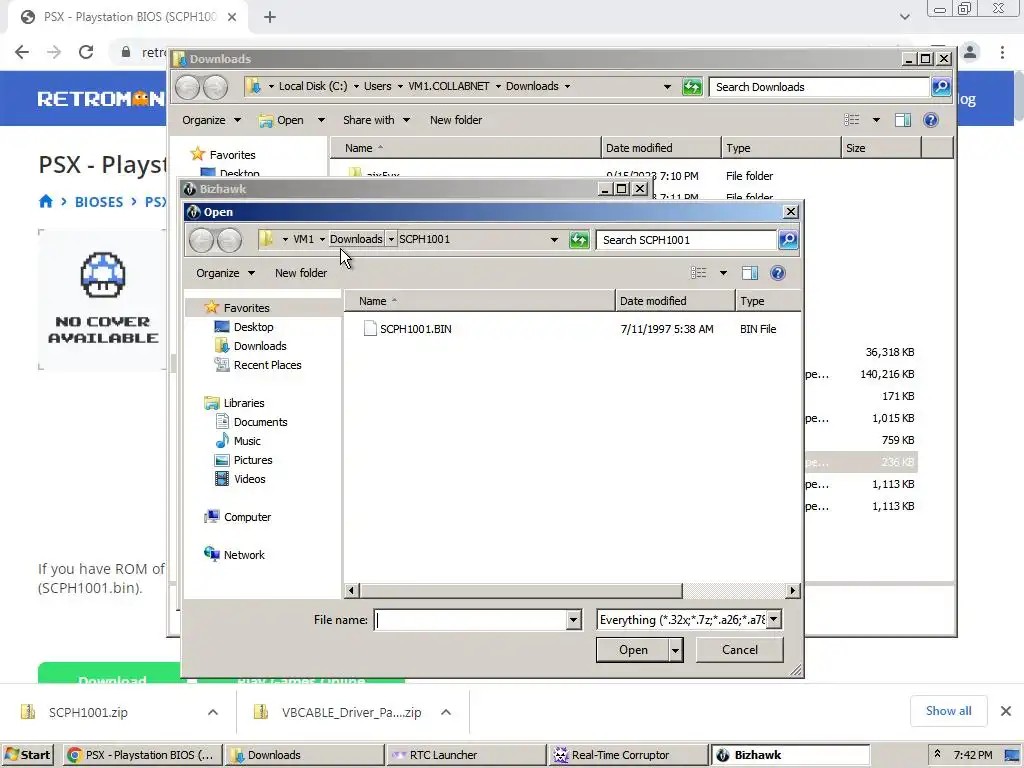Click VM1 in Open dialog breadcrumb

(303, 239)
